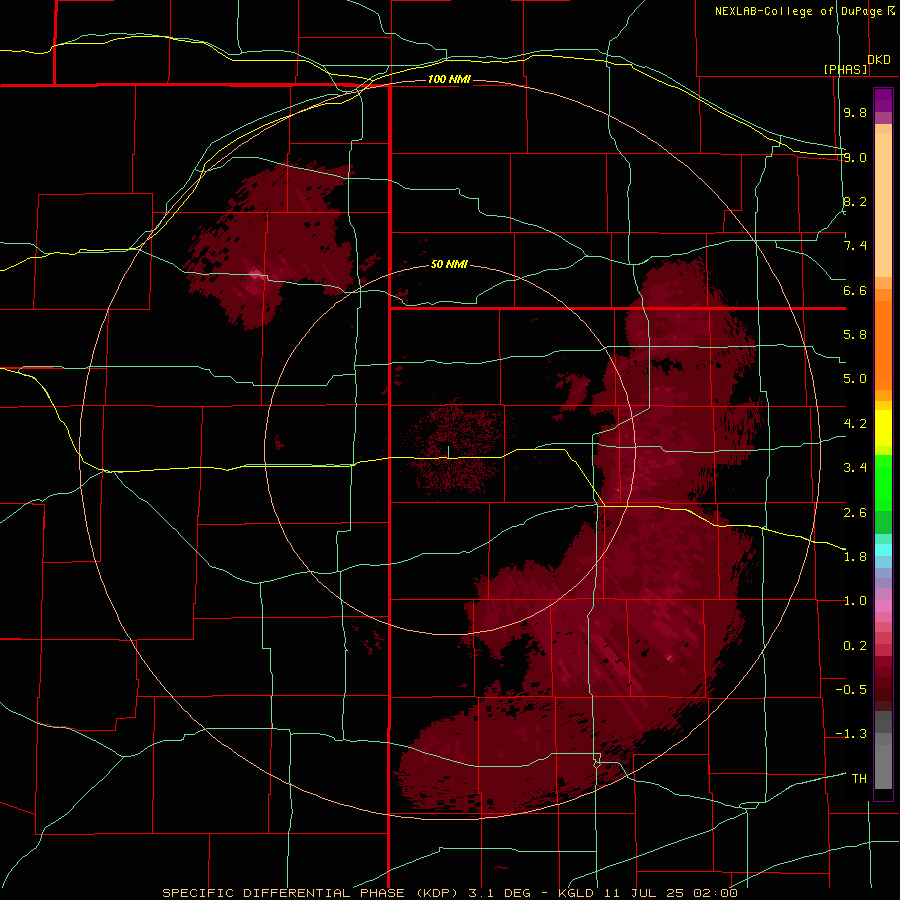Viewport: 900px width, 900px height.
Task: Click the 6.6 scale value
Action: 855,290
